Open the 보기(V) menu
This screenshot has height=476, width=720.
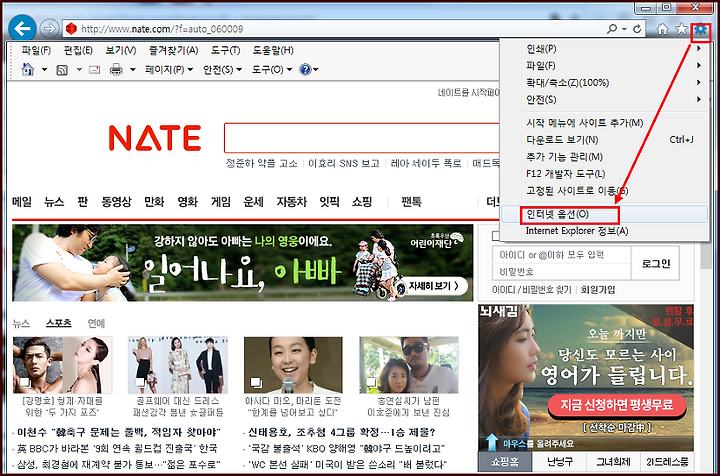[x=121, y=50]
